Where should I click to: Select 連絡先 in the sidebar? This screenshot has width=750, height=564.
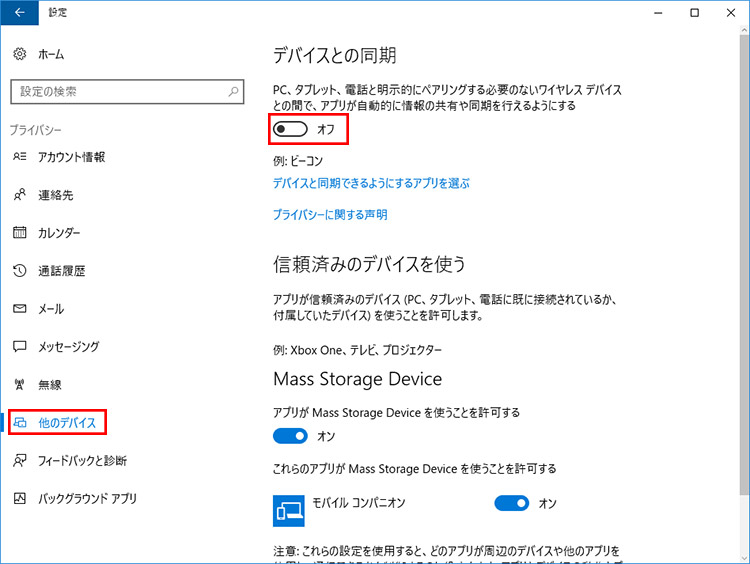tap(56, 195)
